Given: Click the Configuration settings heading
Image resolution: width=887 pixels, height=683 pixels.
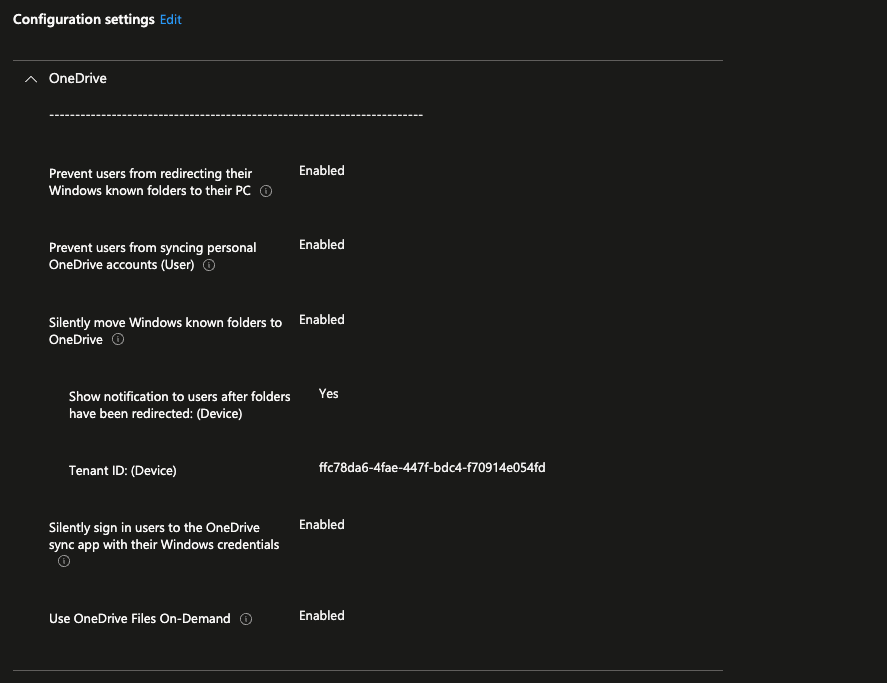Looking at the screenshot, I should 83,19.
